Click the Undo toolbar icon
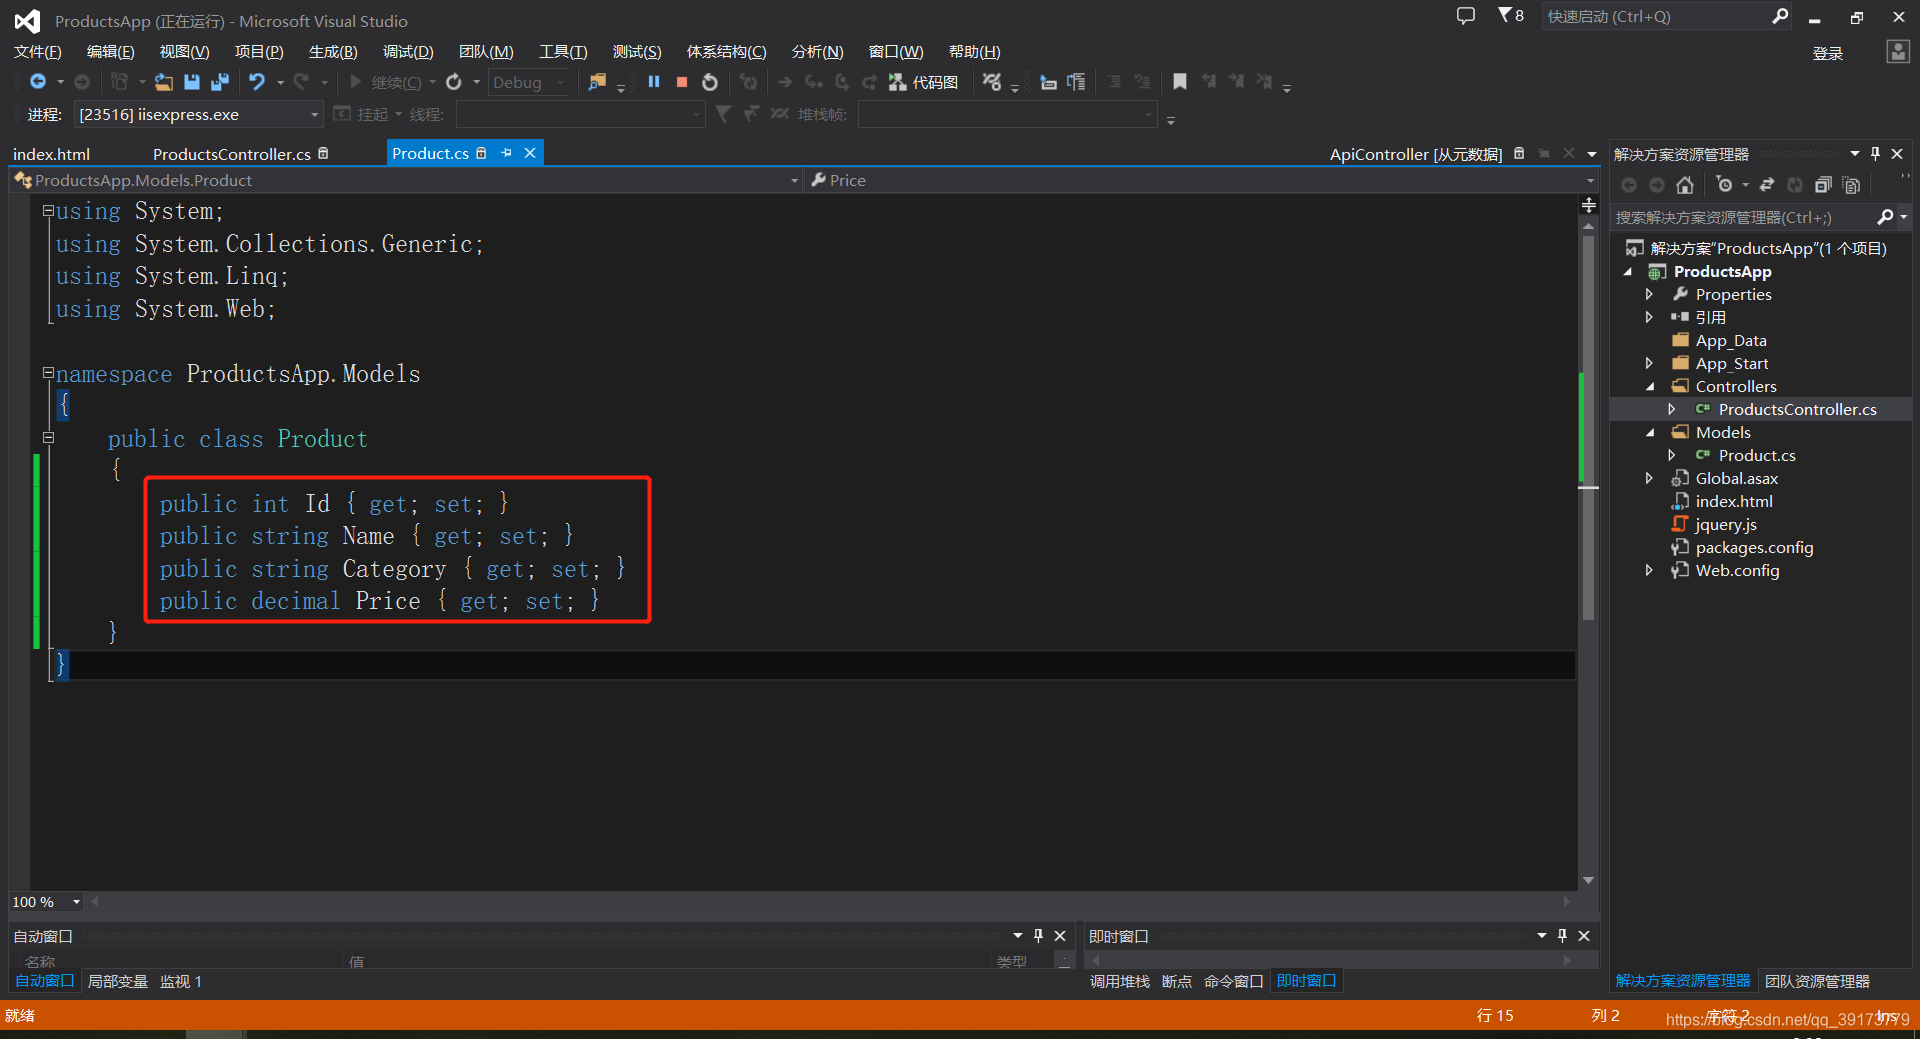This screenshot has height=1039, width=1920. 257,82
